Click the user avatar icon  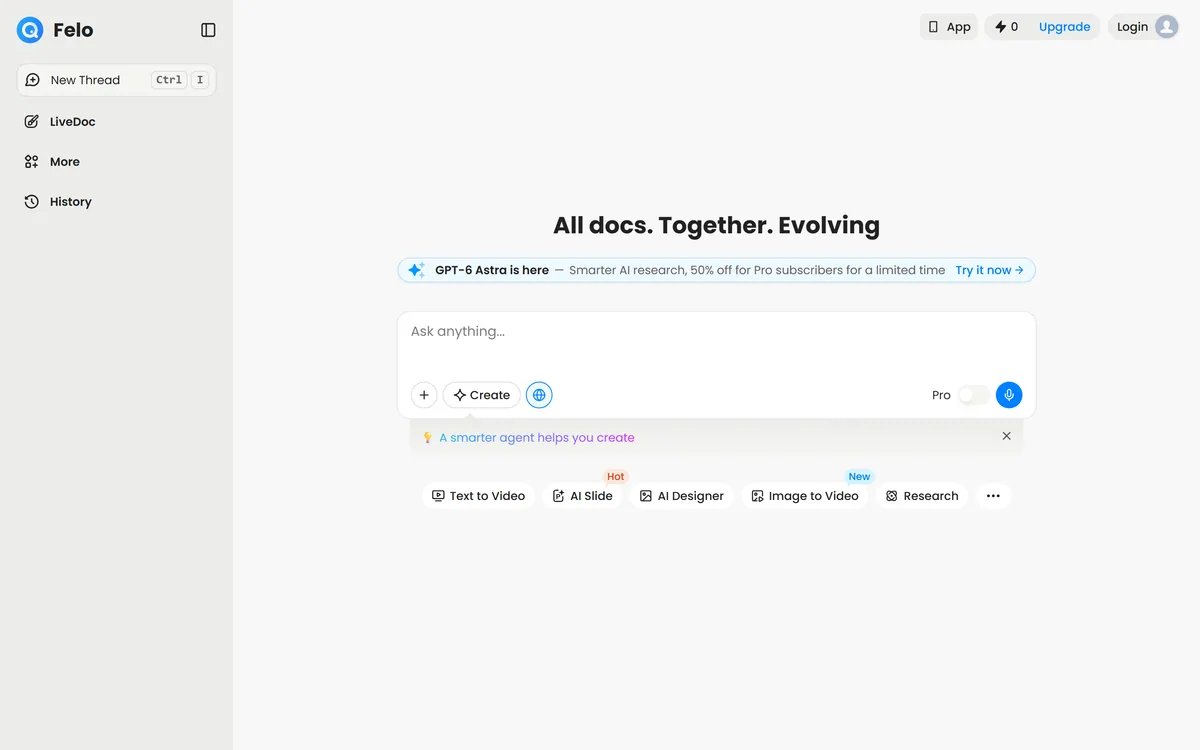[1167, 27]
